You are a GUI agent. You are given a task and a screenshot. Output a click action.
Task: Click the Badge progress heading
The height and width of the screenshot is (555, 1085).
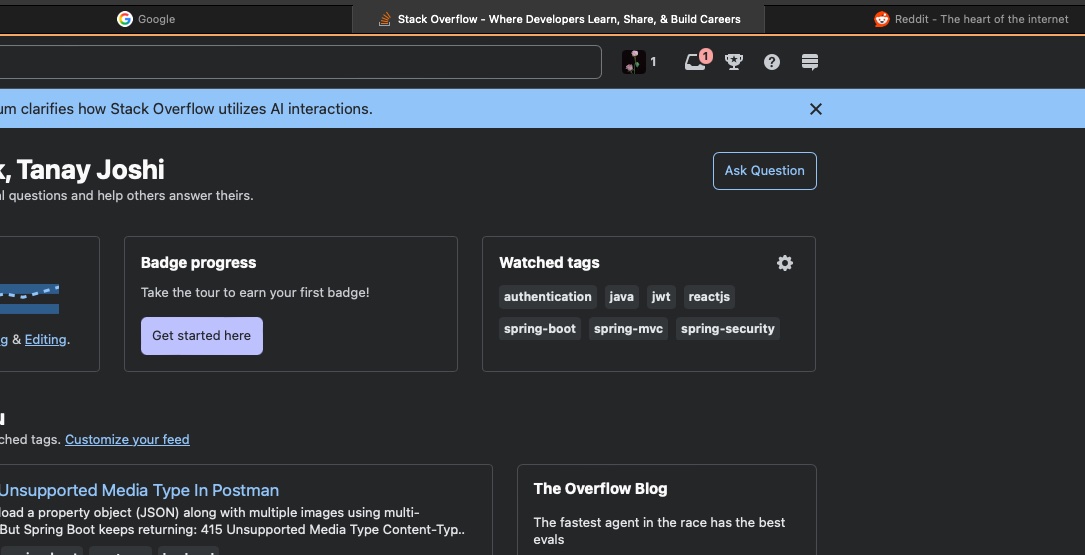point(199,263)
